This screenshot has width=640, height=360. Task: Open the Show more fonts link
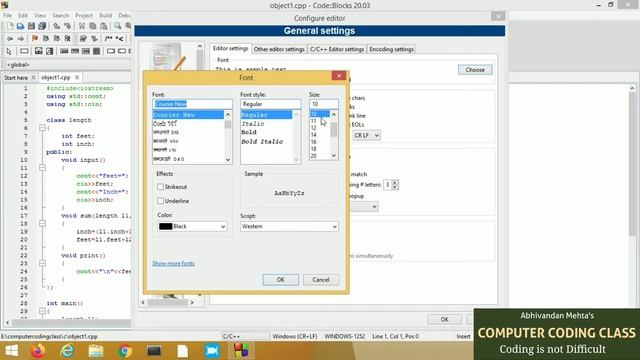(x=173, y=263)
